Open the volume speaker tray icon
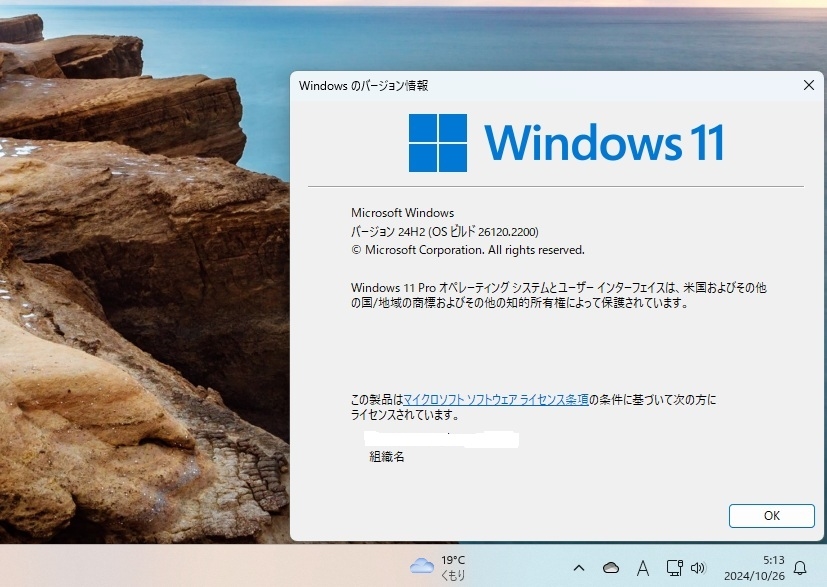The image size is (827, 587). [698, 568]
